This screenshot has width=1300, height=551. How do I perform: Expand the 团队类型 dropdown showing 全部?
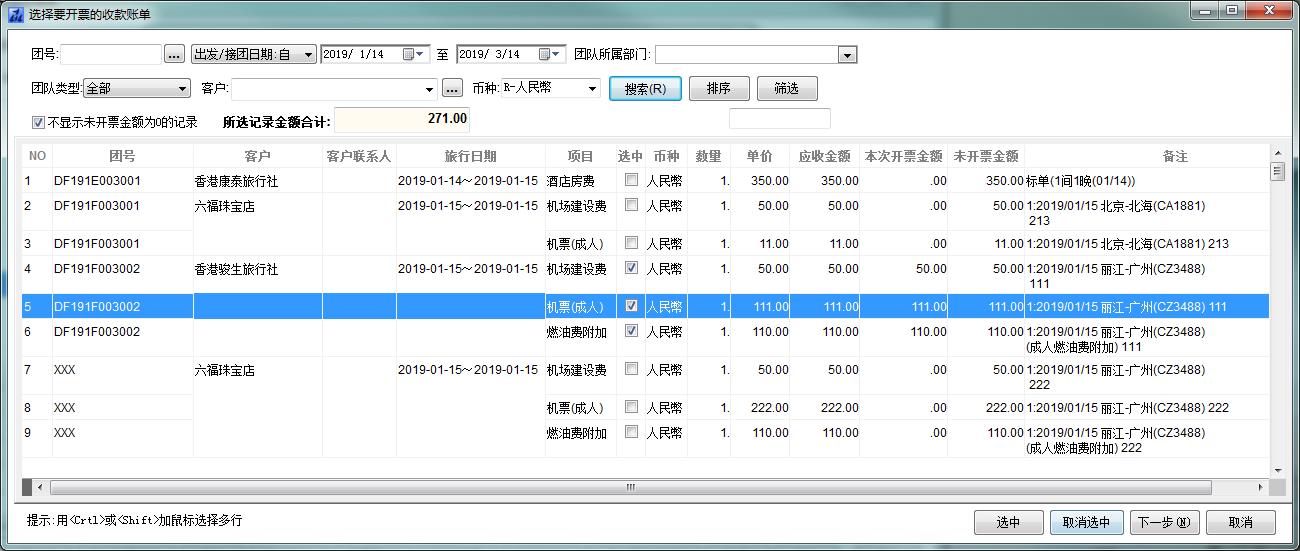(x=182, y=89)
